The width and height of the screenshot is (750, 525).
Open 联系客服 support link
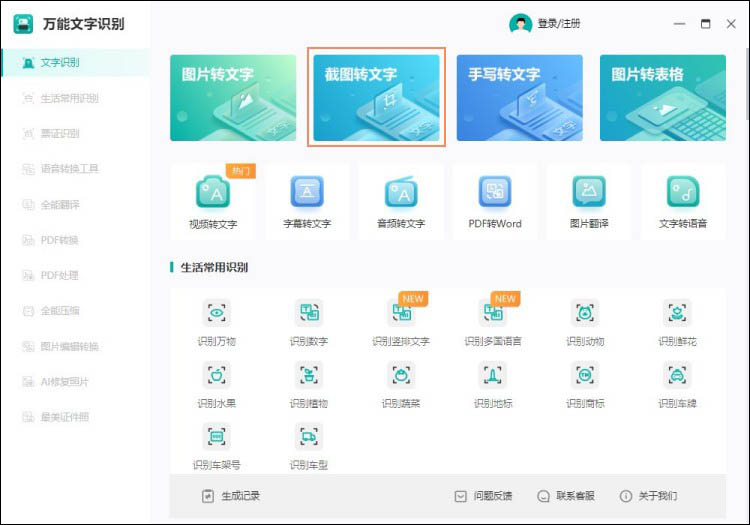coord(566,496)
